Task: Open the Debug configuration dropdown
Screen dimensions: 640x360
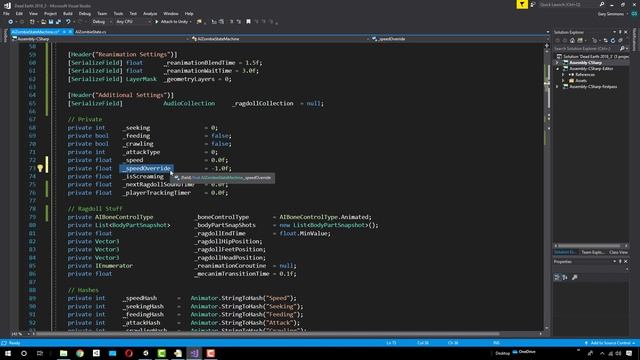Action: pyautogui.click(x=101, y=22)
